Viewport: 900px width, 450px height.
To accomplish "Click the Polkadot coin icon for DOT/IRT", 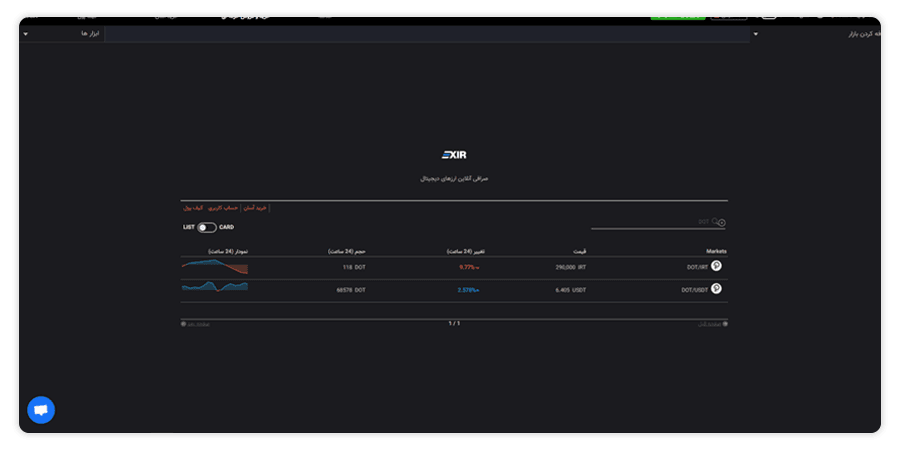I will [x=716, y=266].
